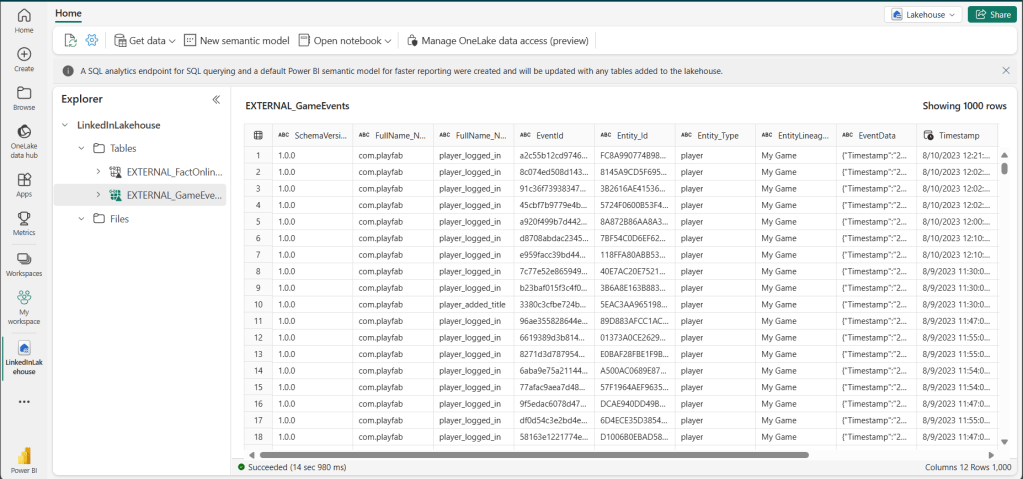
Task: Click the settings gear icon in toolbar
Action: tap(92, 41)
